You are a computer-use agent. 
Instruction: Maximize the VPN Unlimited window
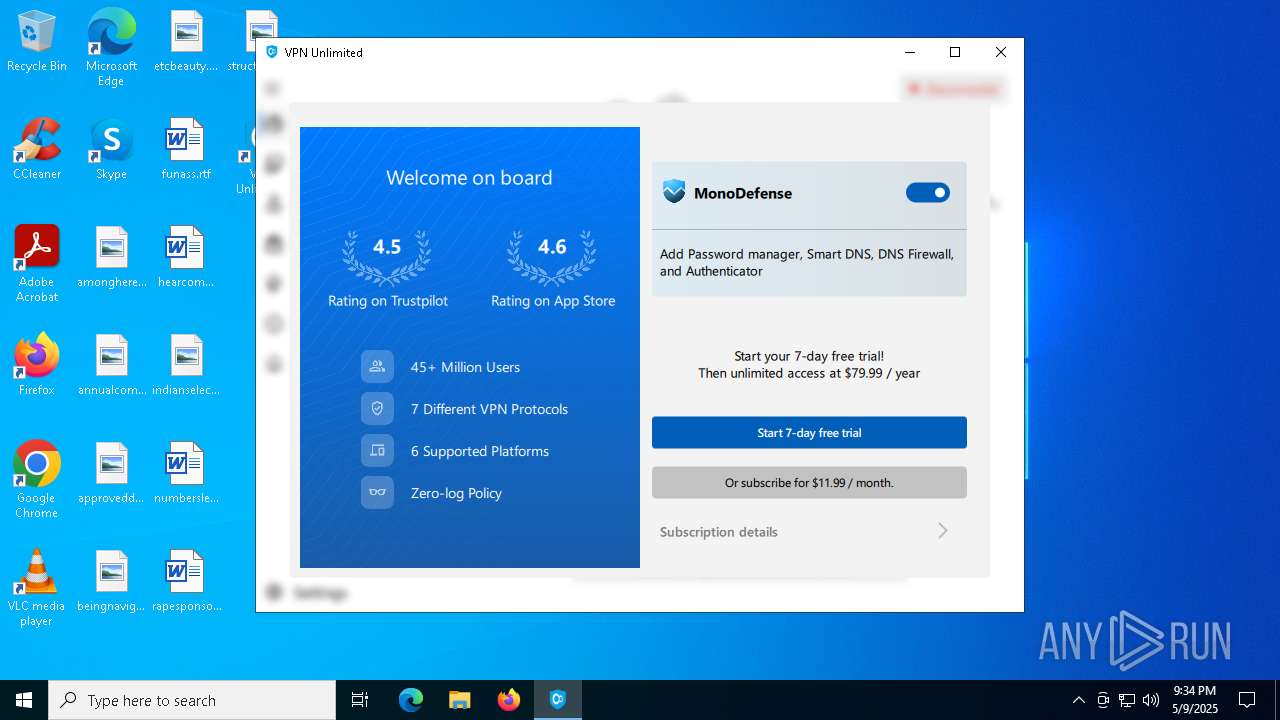(x=955, y=52)
